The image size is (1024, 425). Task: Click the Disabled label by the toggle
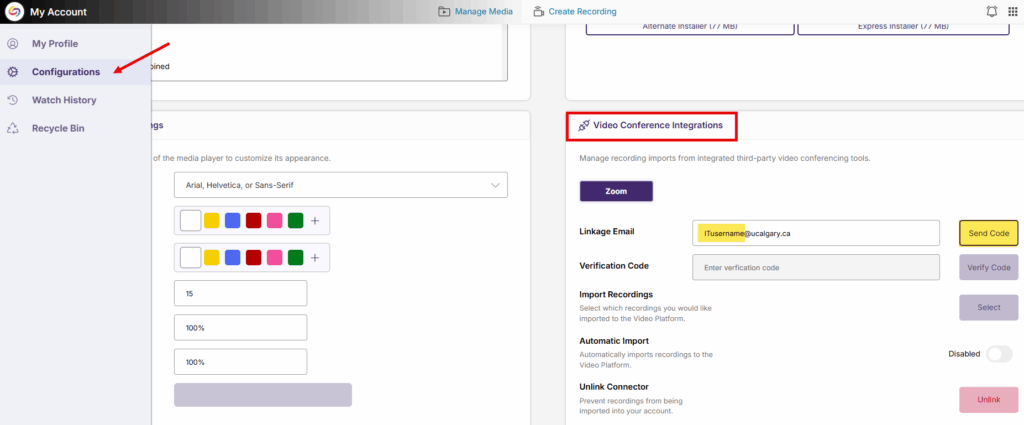point(964,354)
